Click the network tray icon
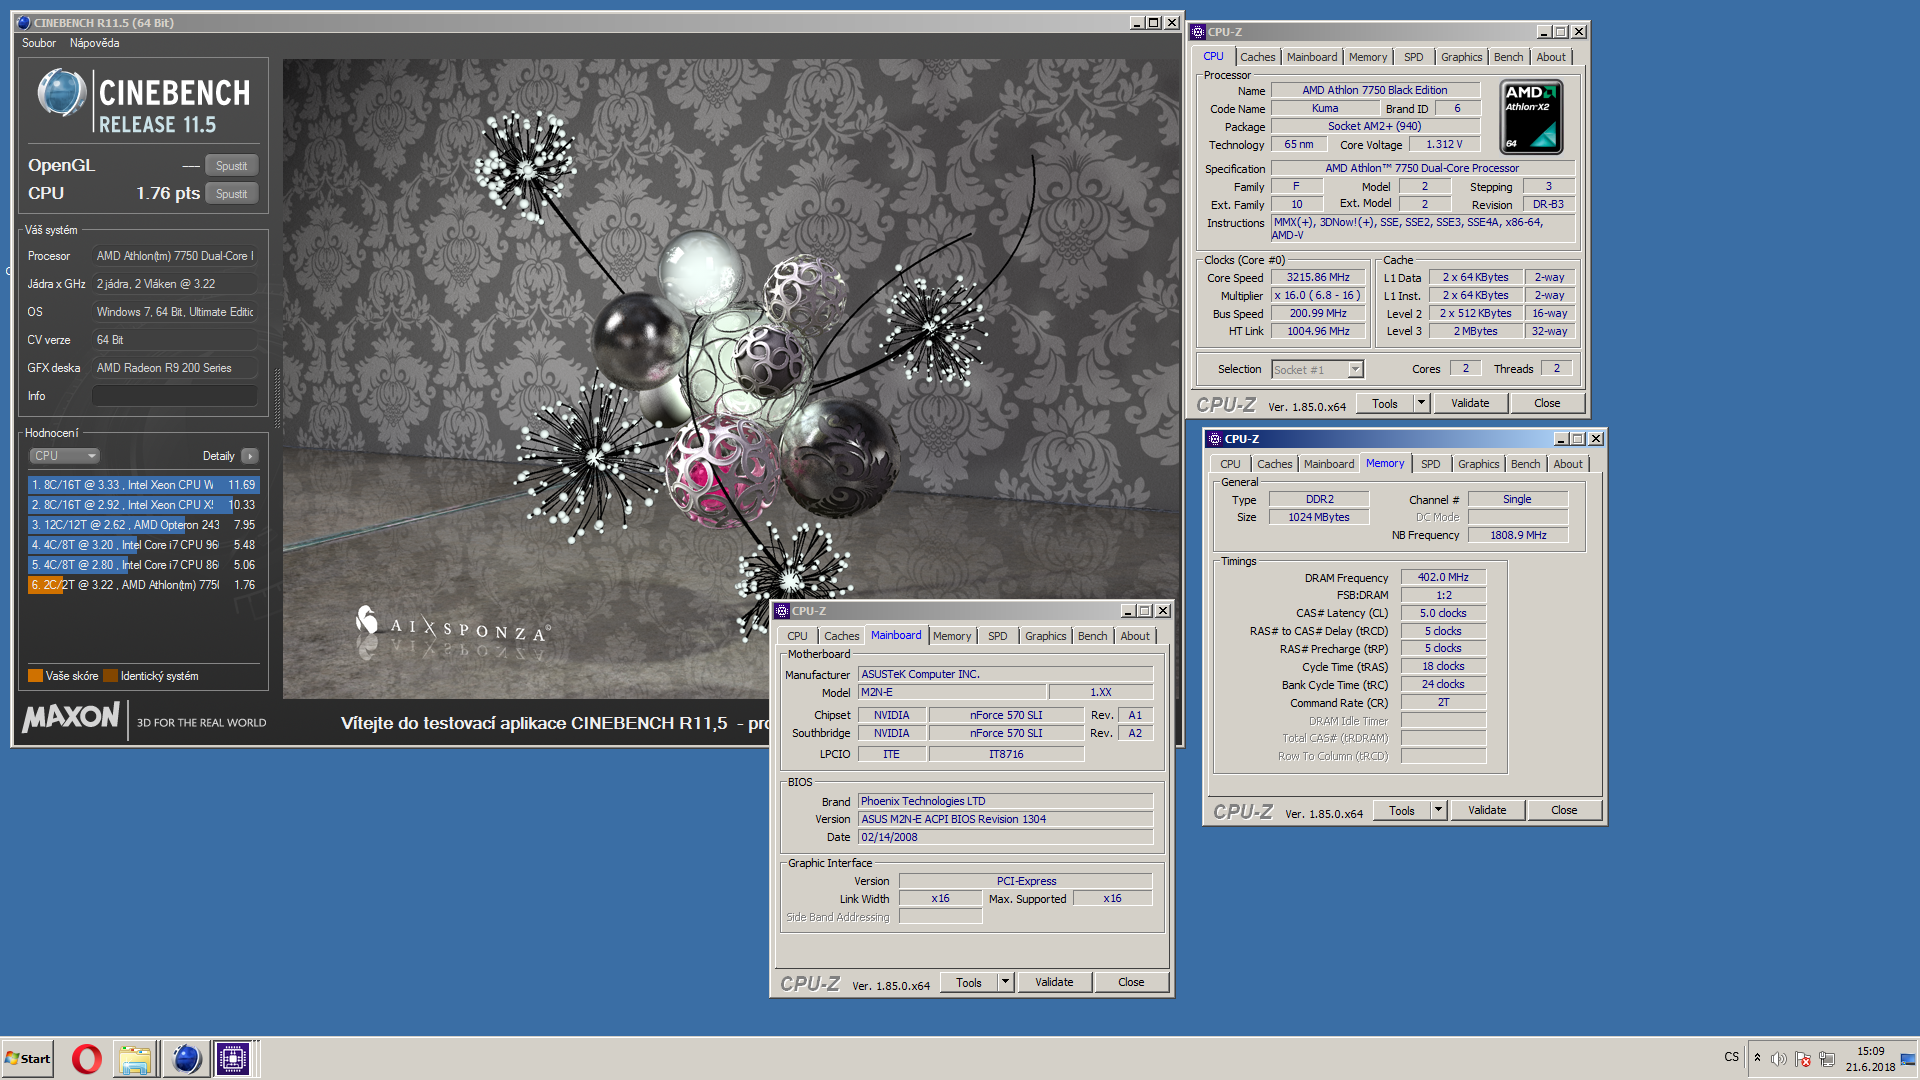 pos(1827,1059)
